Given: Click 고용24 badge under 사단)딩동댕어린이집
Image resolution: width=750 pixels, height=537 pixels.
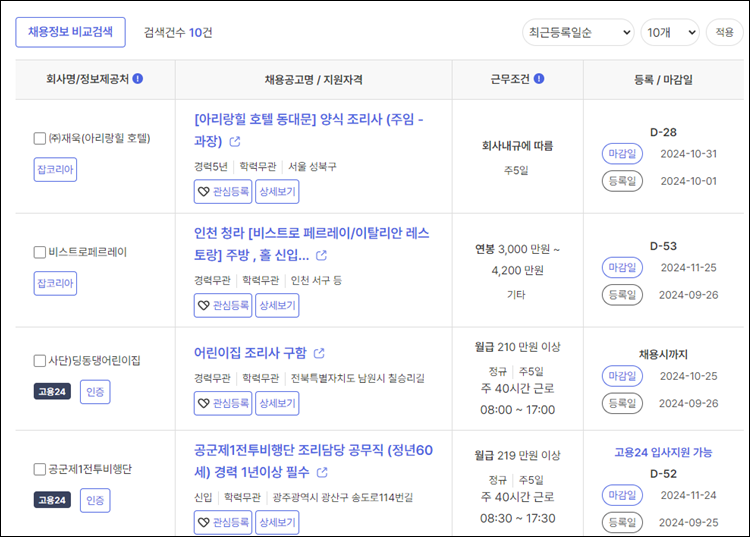Looking at the screenshot, I should tap(52, 392).
